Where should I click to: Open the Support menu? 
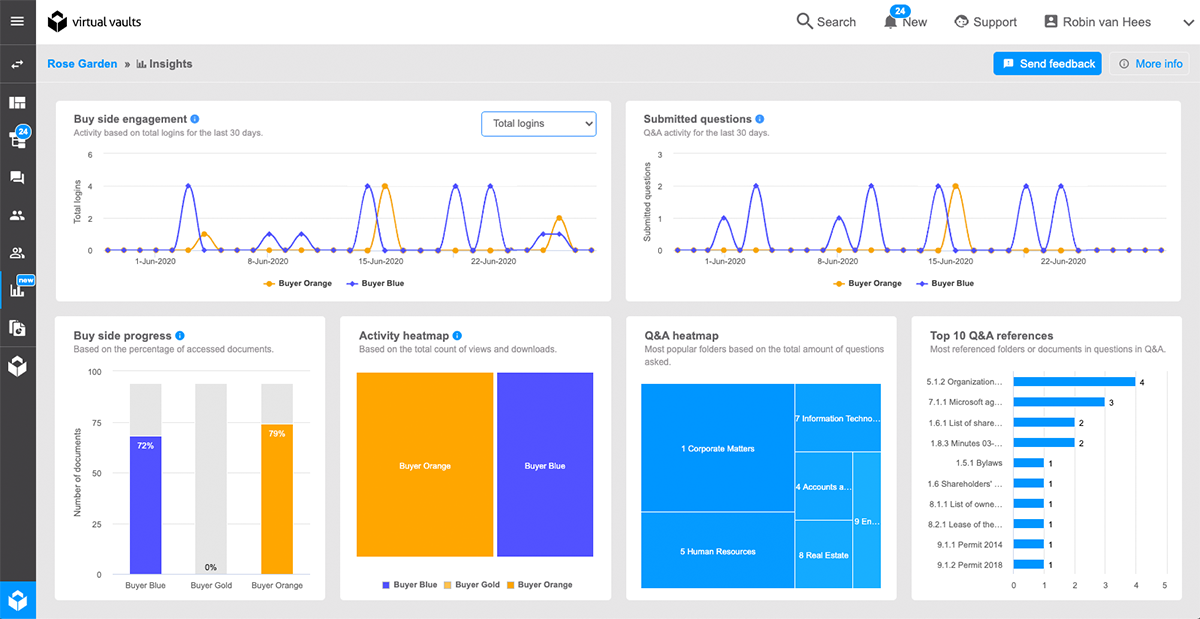coord(985,22)
